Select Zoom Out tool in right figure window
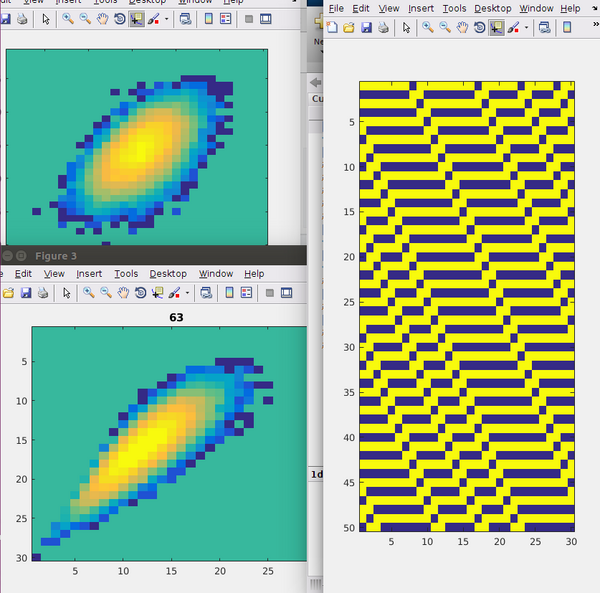 (445, 28)
